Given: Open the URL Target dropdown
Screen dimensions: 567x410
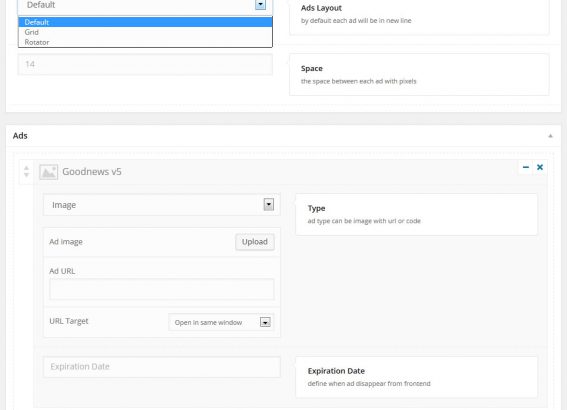Looking at the screenshot, I should [x=221, y=322].
